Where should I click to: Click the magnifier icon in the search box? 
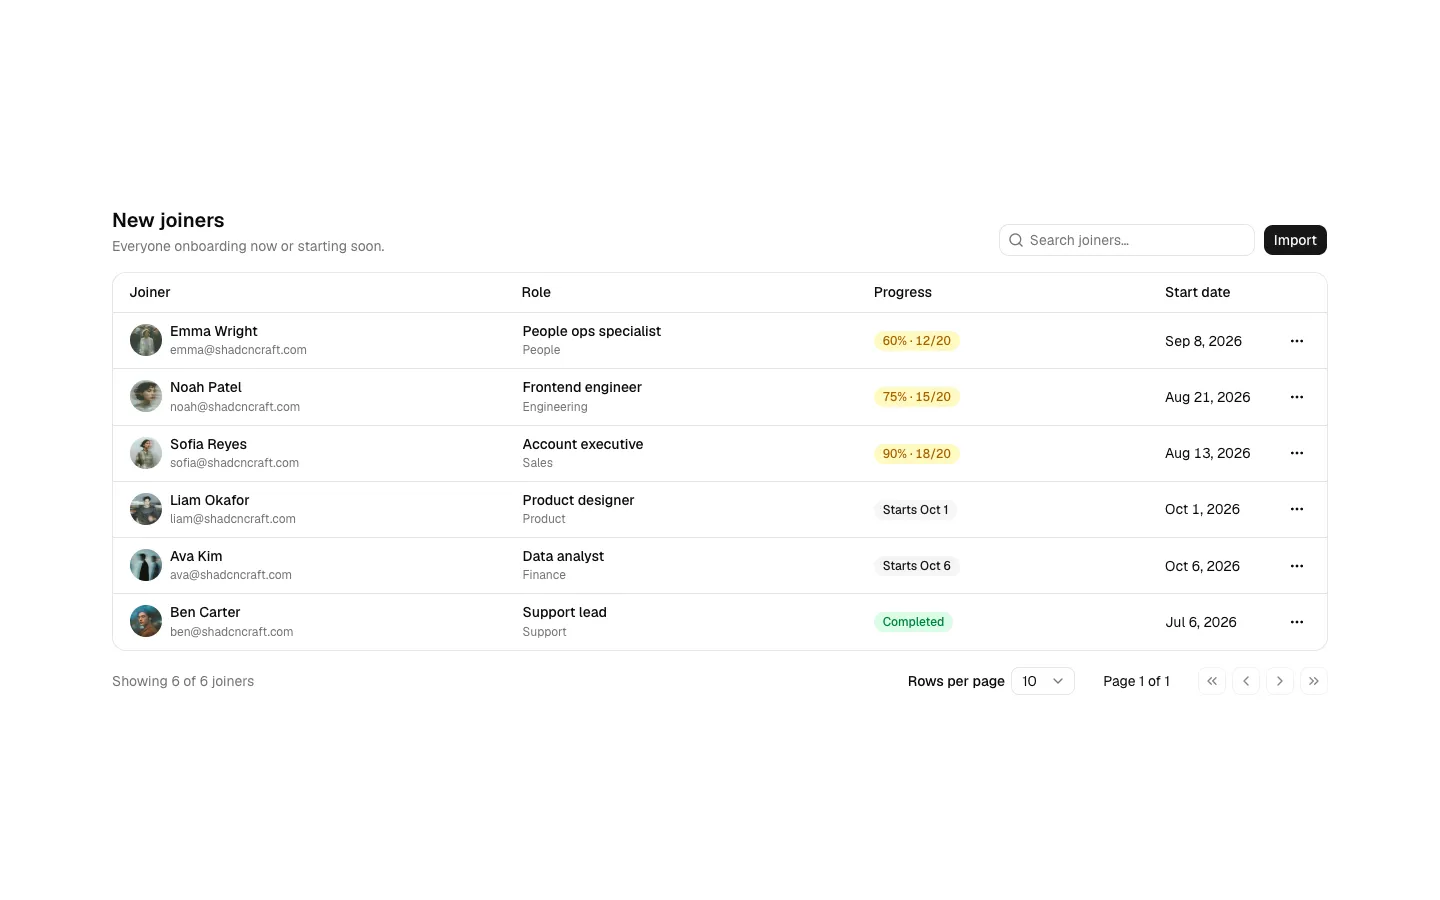tap(1016, 240)
